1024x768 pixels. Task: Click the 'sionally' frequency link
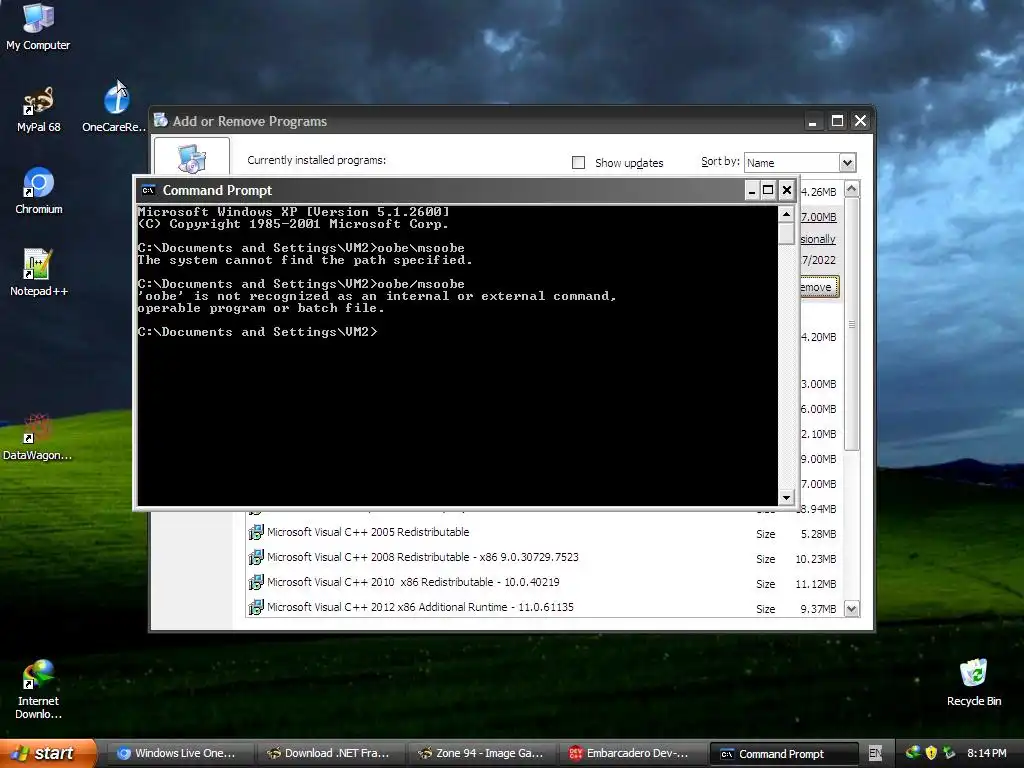click(x=818, y=239)
